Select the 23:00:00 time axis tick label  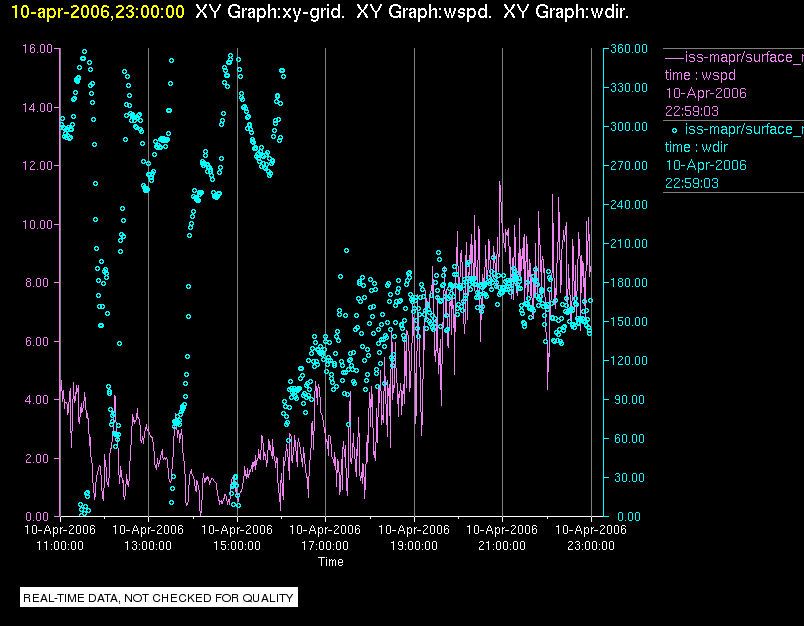click(x=590, y=546)
